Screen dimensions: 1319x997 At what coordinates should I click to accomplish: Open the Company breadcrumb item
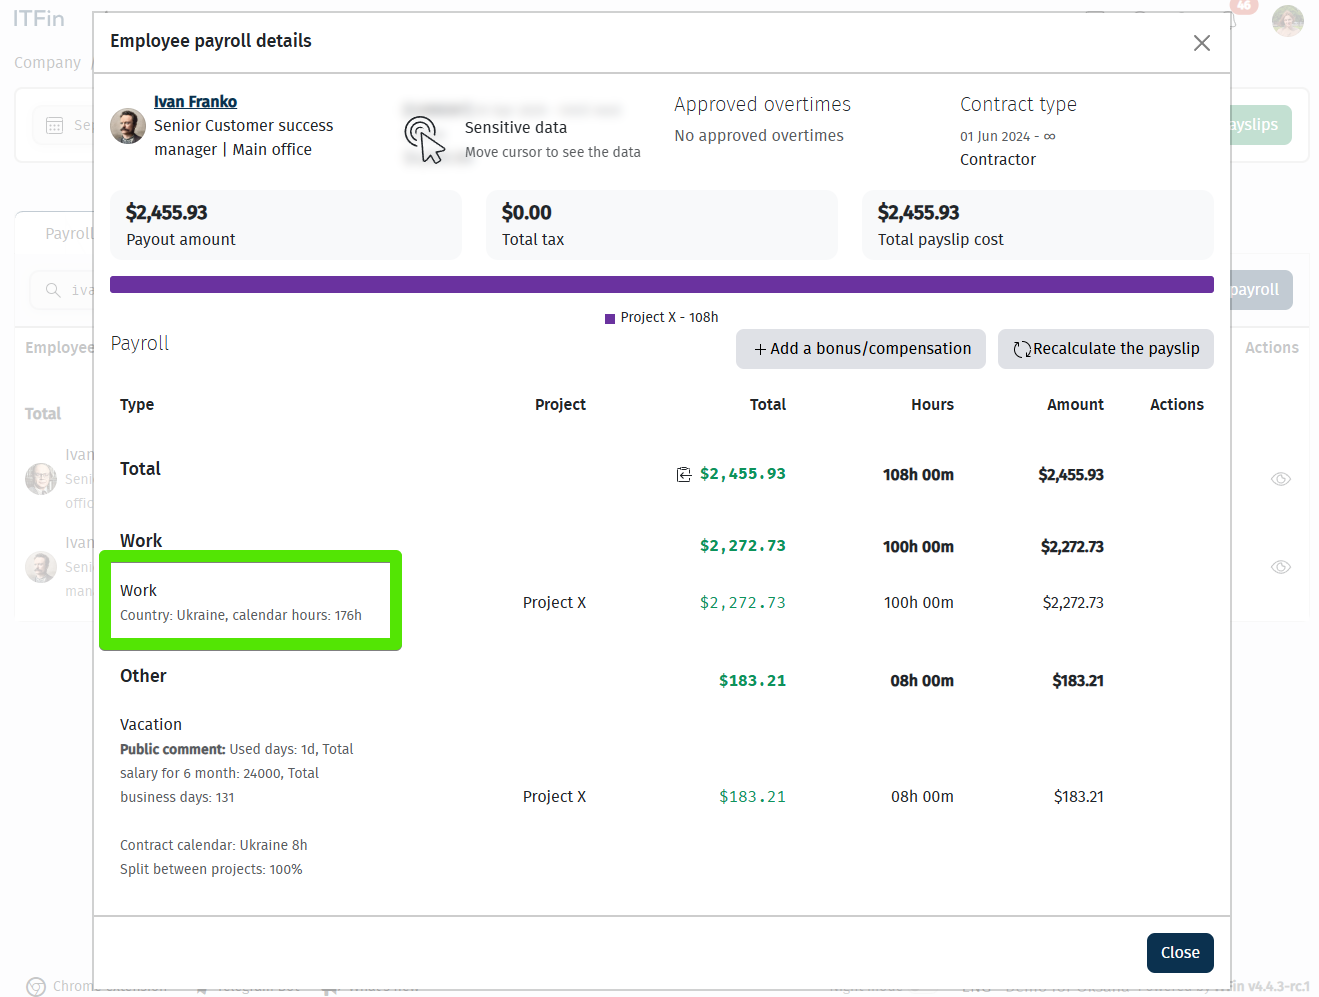(x=47, y=62)
